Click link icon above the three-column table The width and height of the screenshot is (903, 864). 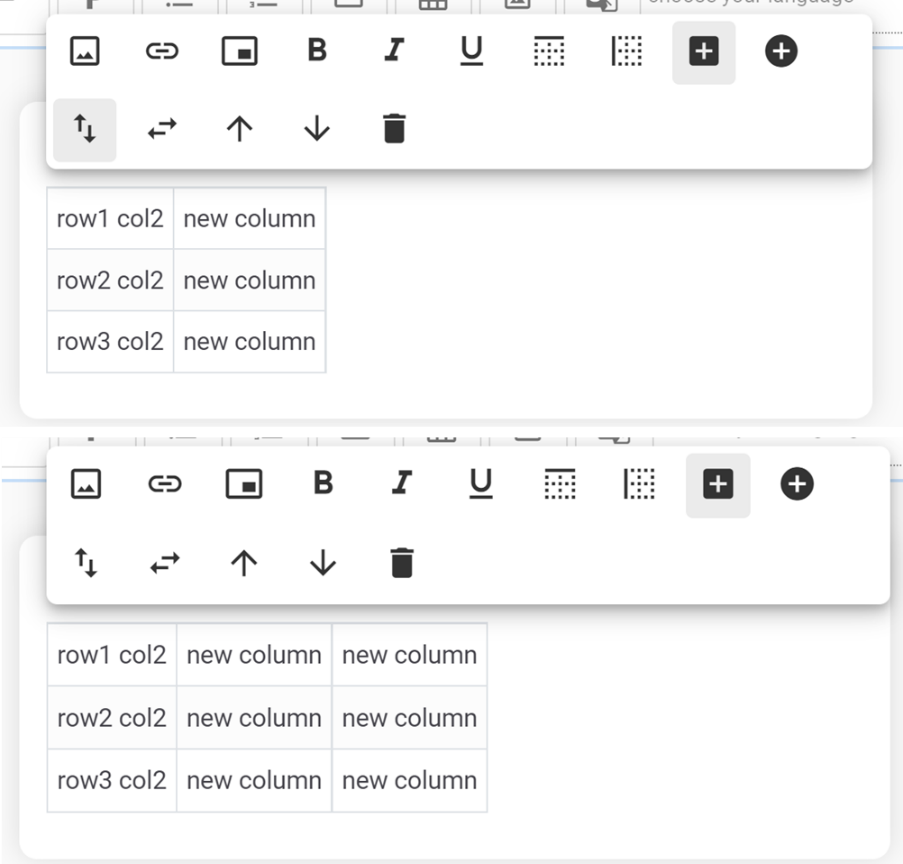(163, 485)
